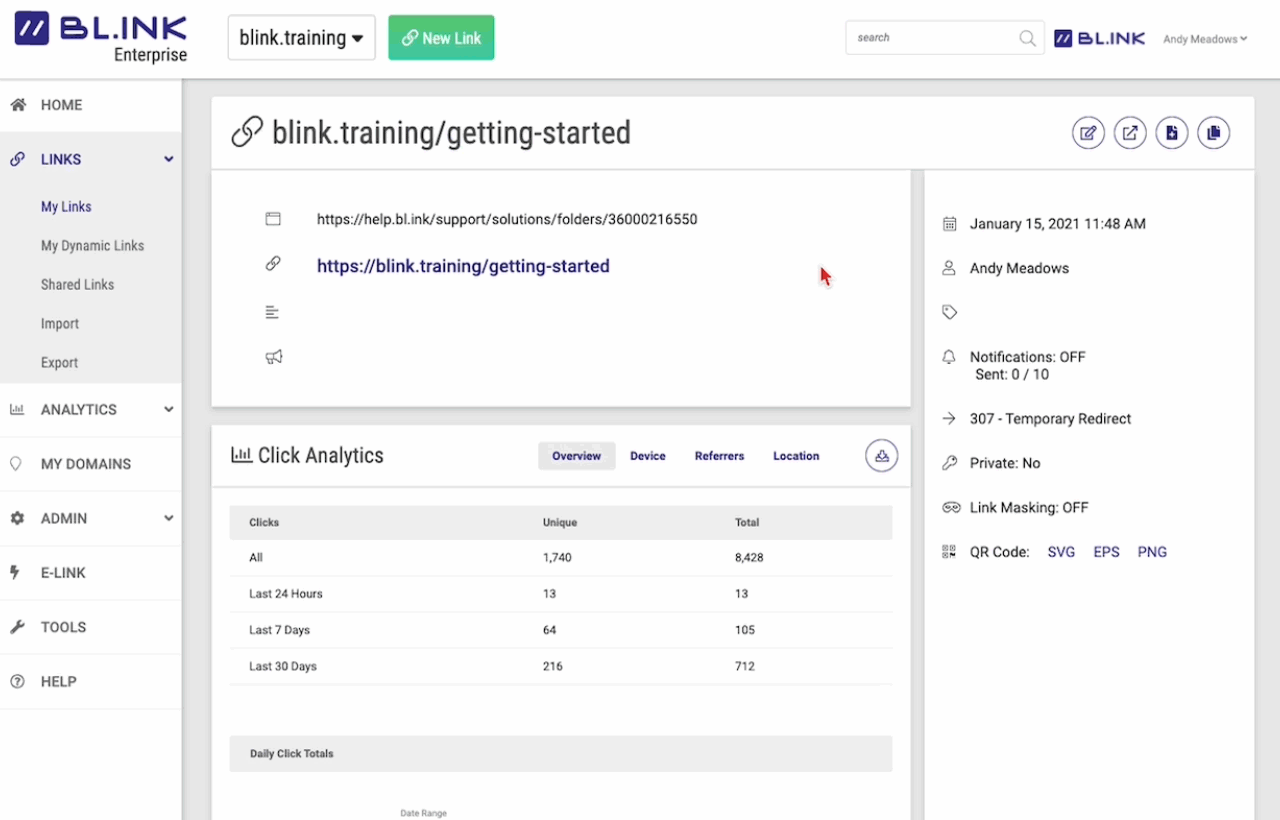
Task: Click the tag icon in details panel
Action: (950, 312)
